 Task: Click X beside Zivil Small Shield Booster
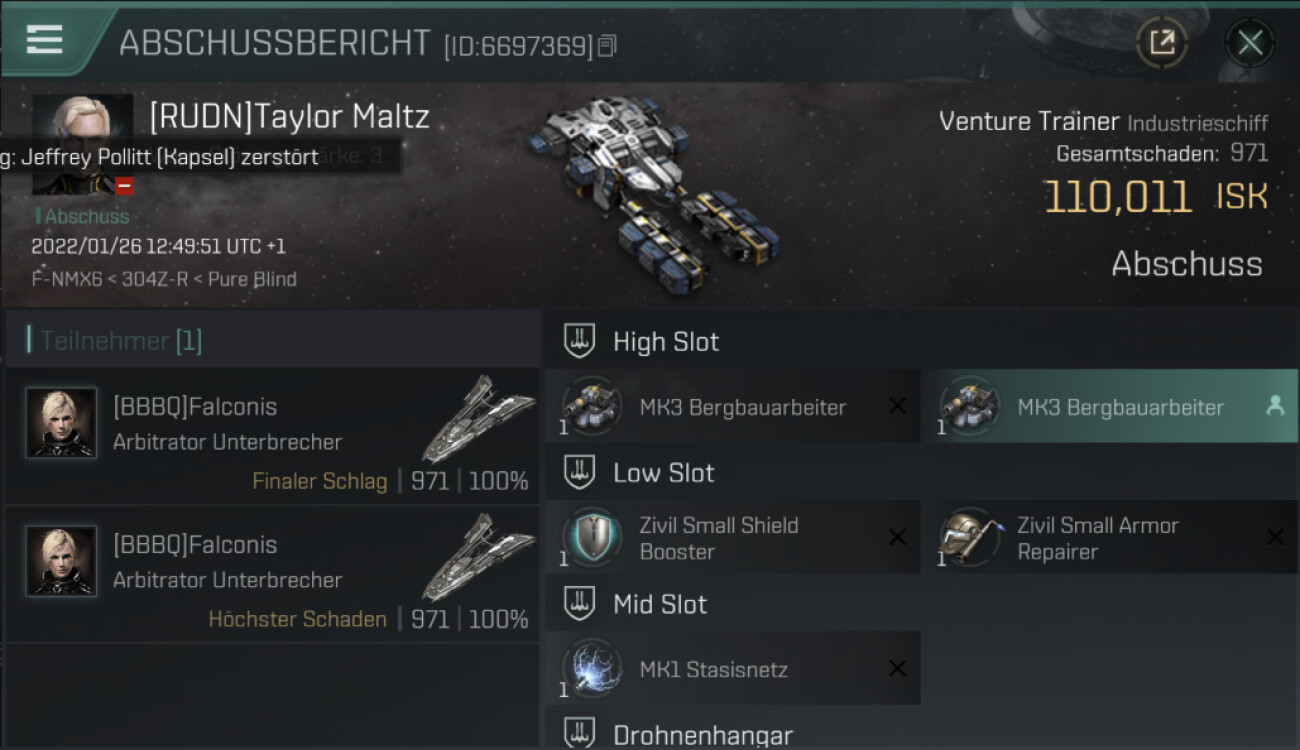tap(897, 537)
